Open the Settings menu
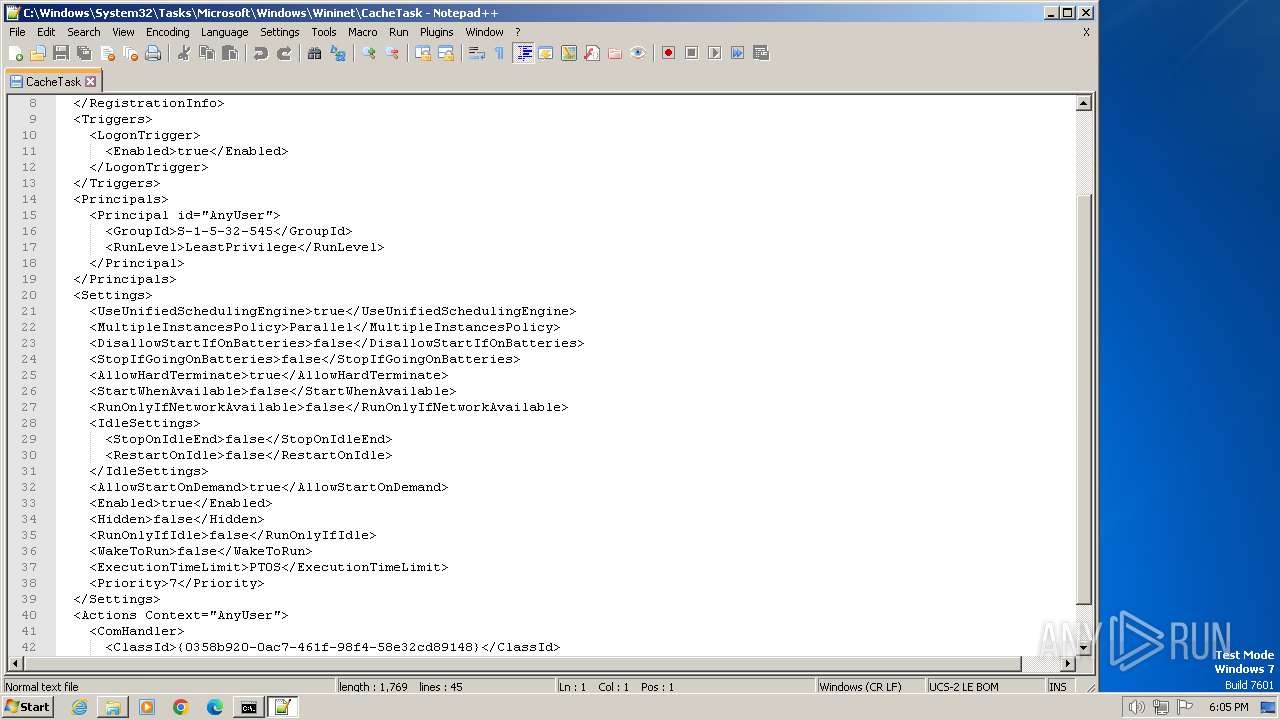This screenshot has width=1280, height=720. pyautogui.click(x=280, y=32)
